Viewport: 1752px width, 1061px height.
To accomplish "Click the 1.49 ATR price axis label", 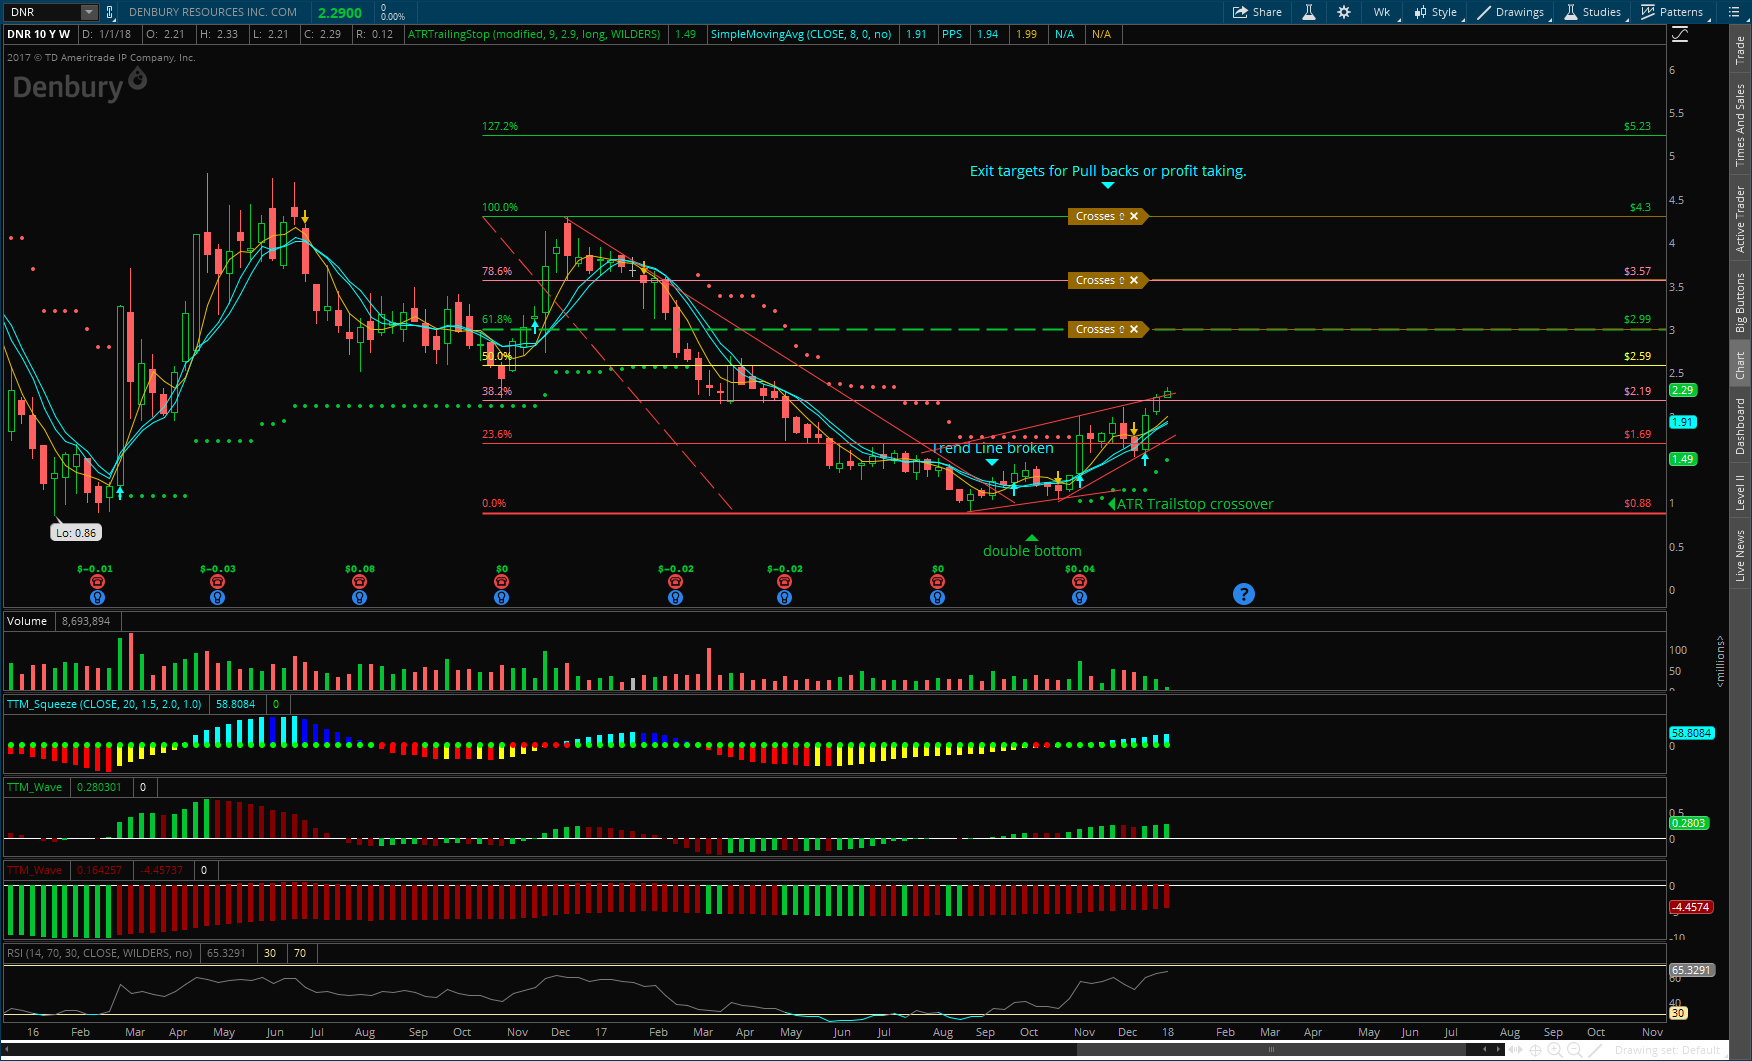I will pyautogui.click(x=1683, y=459).
